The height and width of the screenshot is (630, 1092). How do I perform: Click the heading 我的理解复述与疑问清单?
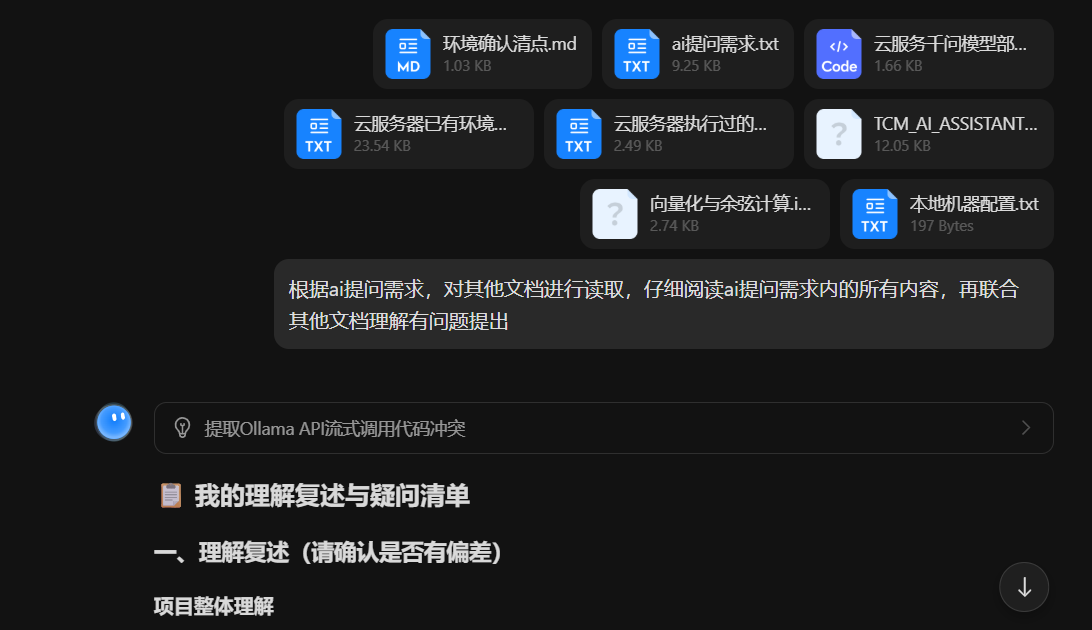coord(332,496)
